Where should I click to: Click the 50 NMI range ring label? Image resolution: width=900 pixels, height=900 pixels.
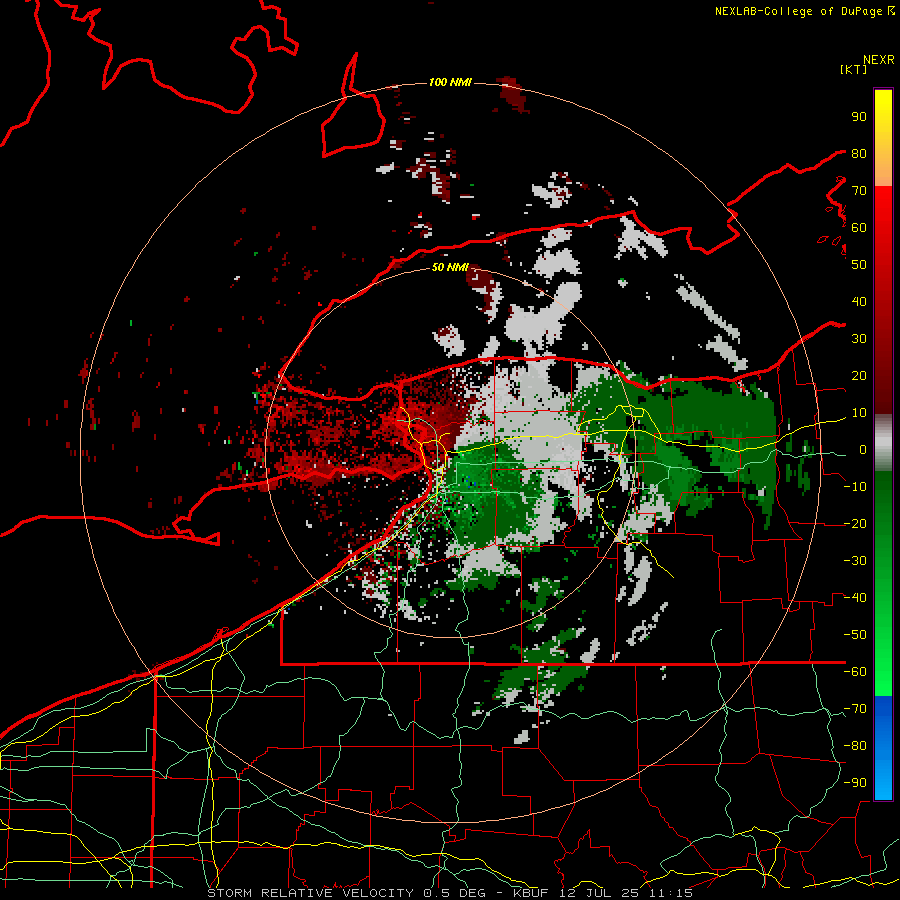[x=450, y=267]
